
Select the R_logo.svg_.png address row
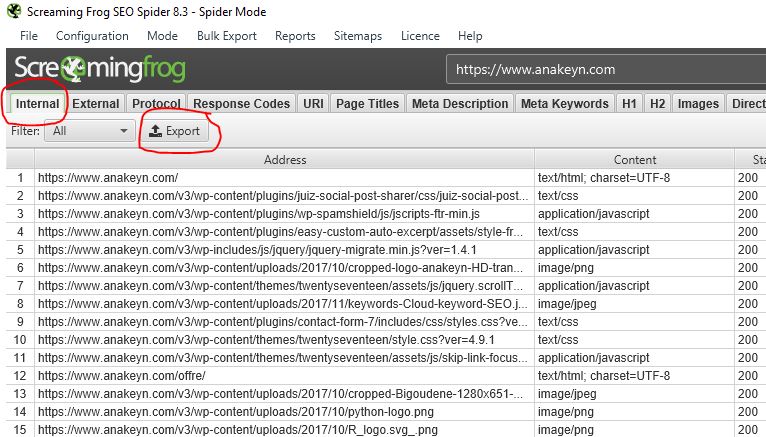[x=284, y=430]
